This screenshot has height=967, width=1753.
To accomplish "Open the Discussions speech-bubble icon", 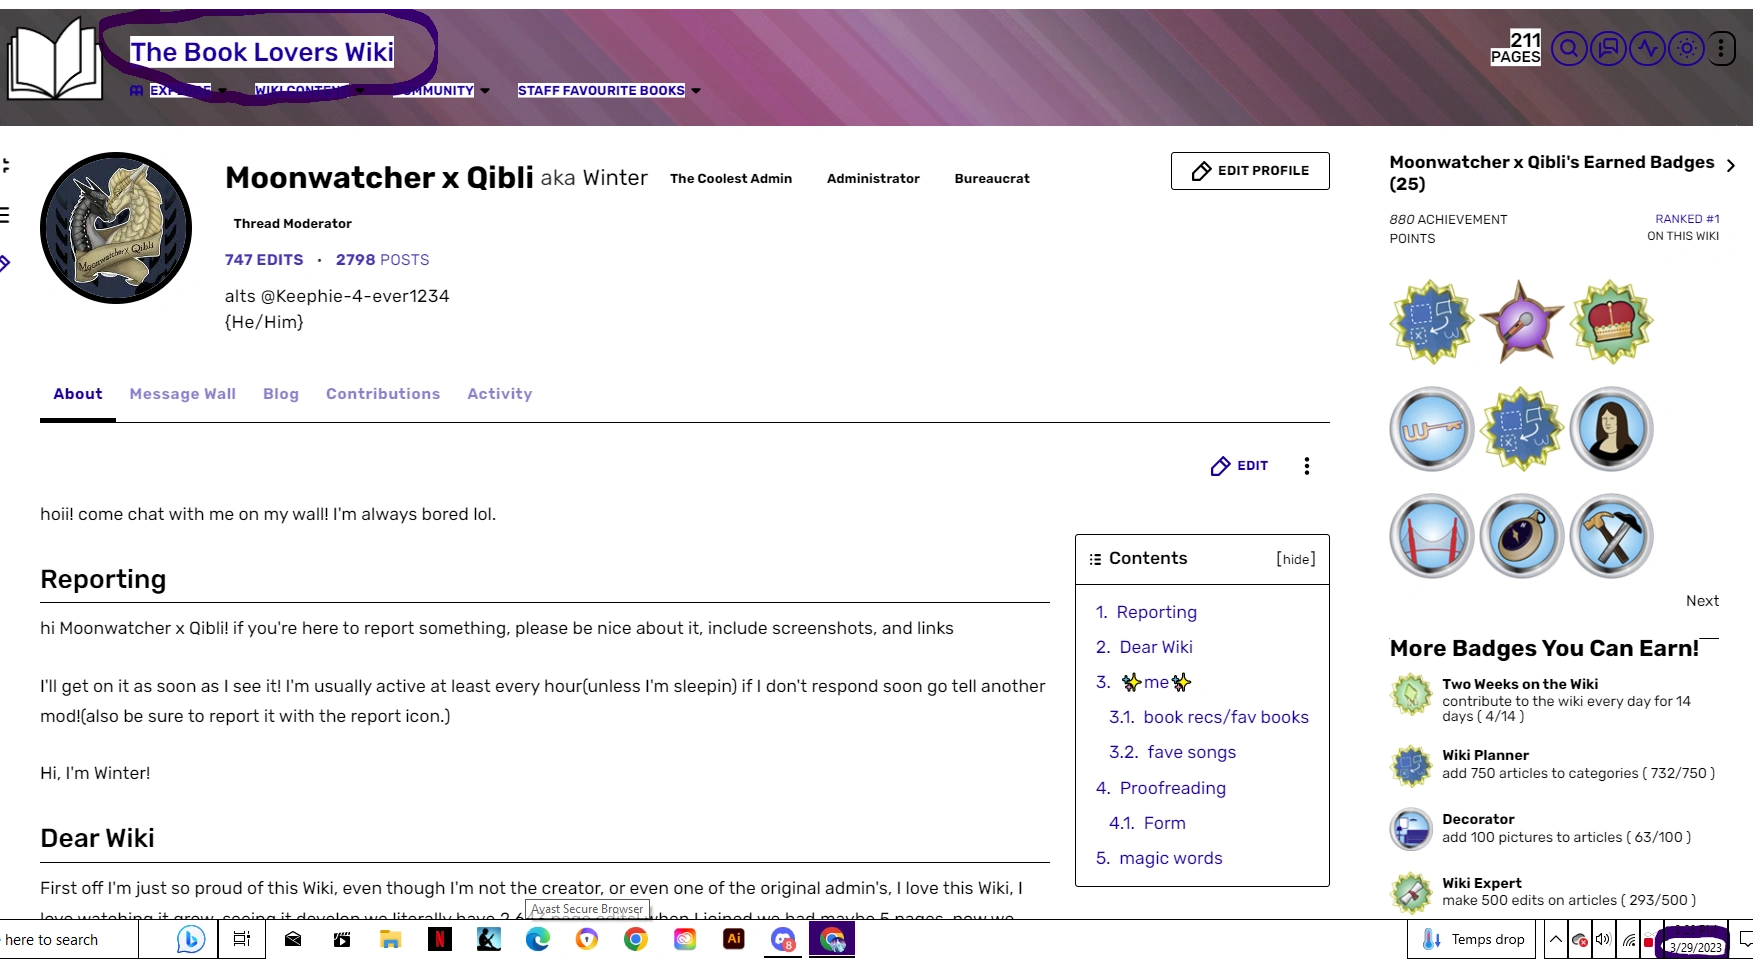I will (x=1607, y=48).
